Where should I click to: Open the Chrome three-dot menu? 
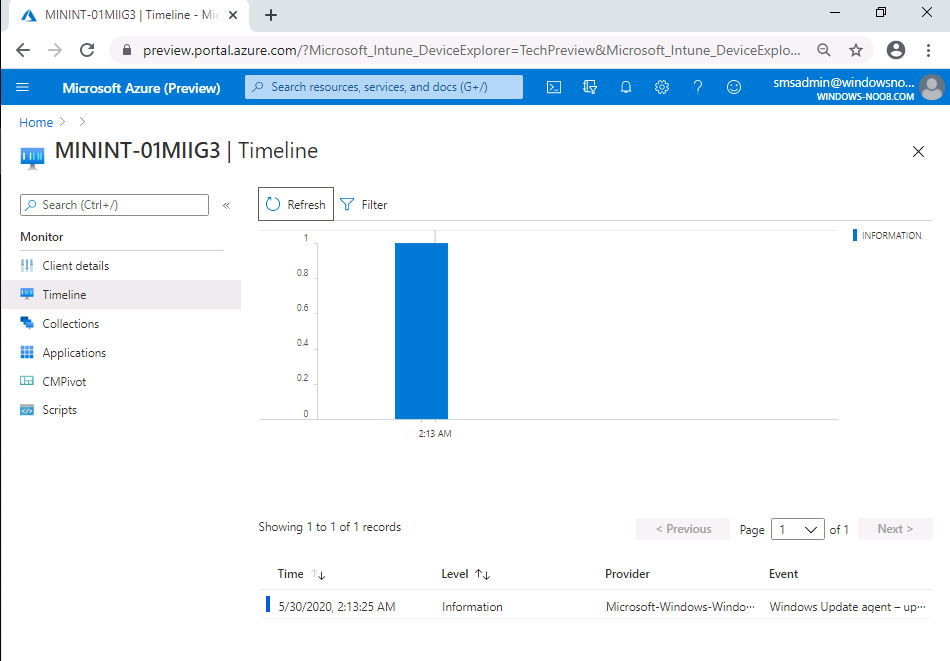point(928,50)
